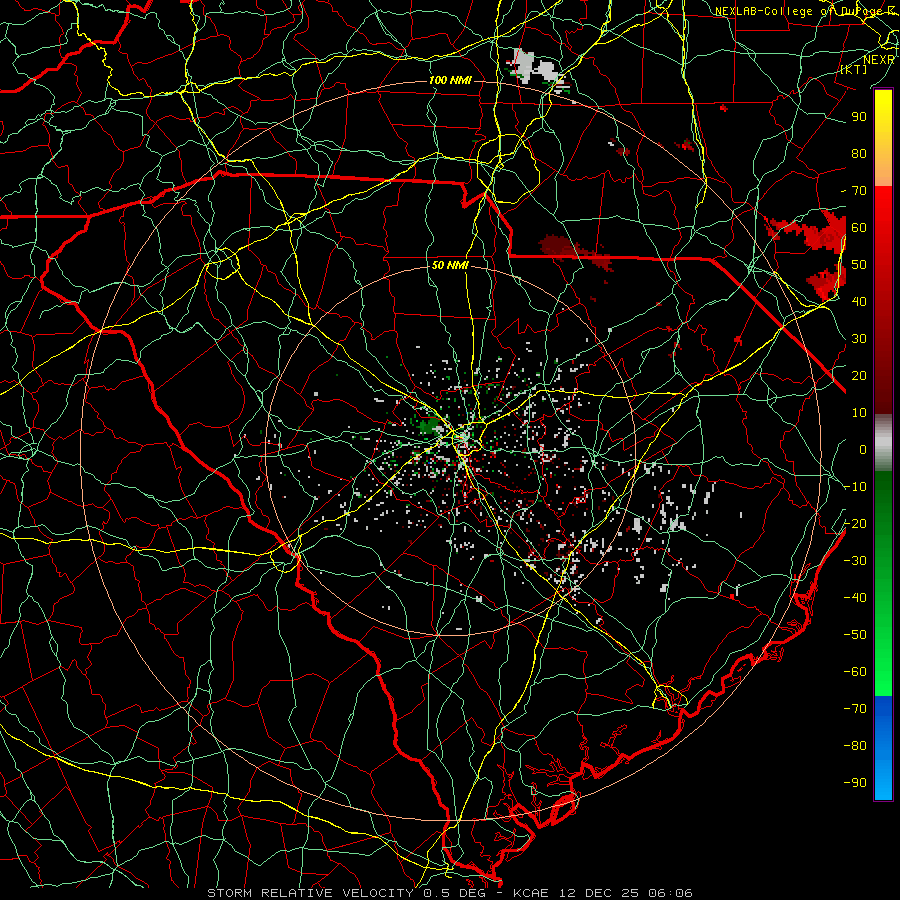The height and width of the screenshot is (900, 900).
Task: Click the green inbound velocity patch near radar center
Action: point(430,426)
